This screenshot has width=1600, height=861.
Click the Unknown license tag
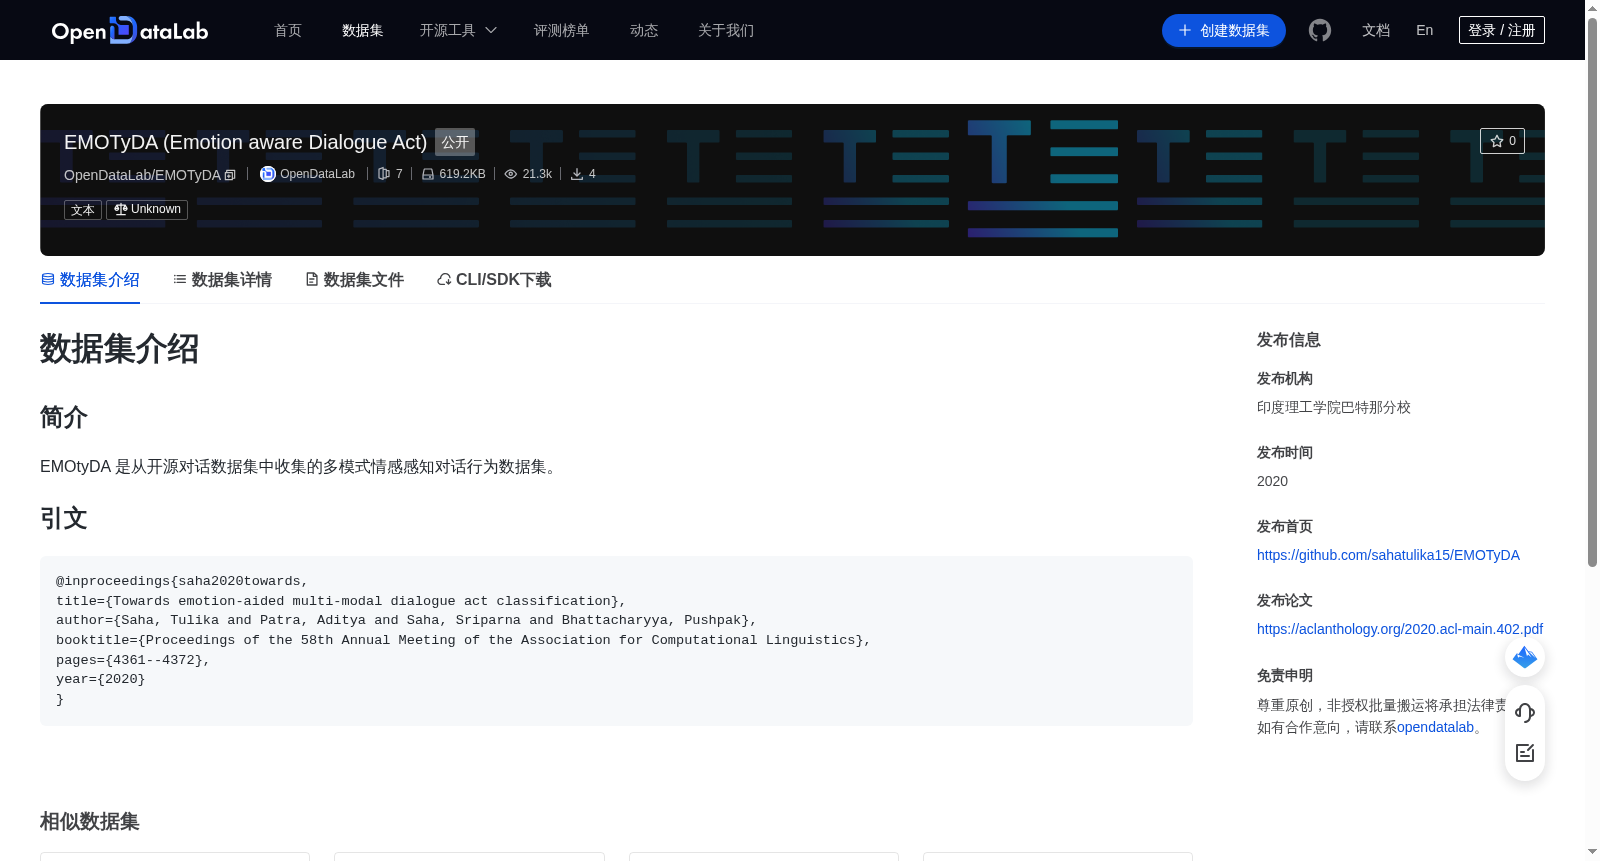pyautogui.click(x=147, y=210)
